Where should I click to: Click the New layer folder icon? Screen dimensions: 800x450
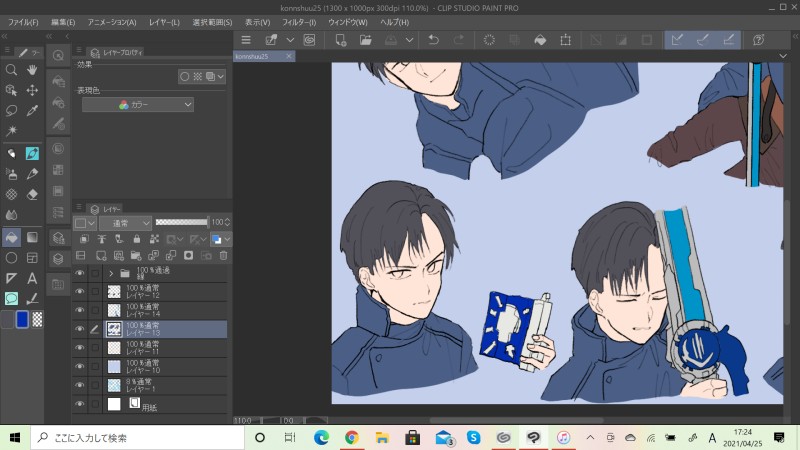tap(136, 256)
